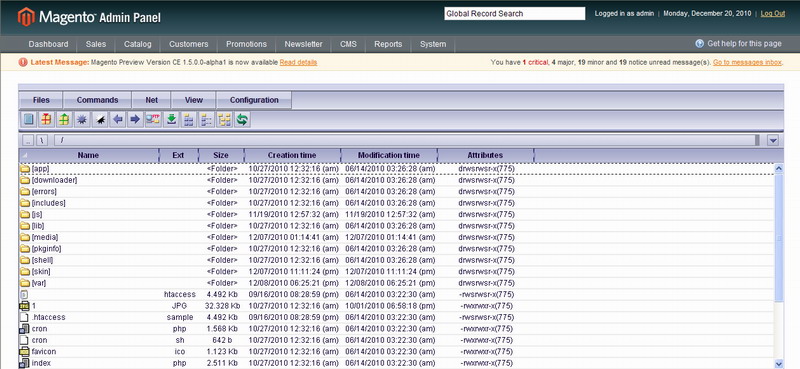800x369 pixels.
Task: Go forward with the right arrow icon
Action: click(135, 119)
